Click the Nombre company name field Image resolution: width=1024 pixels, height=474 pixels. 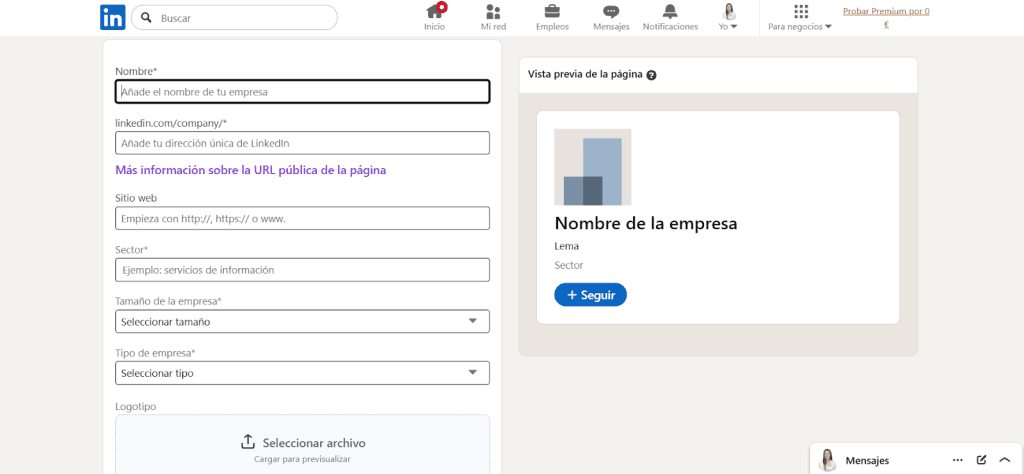(302, 92)
